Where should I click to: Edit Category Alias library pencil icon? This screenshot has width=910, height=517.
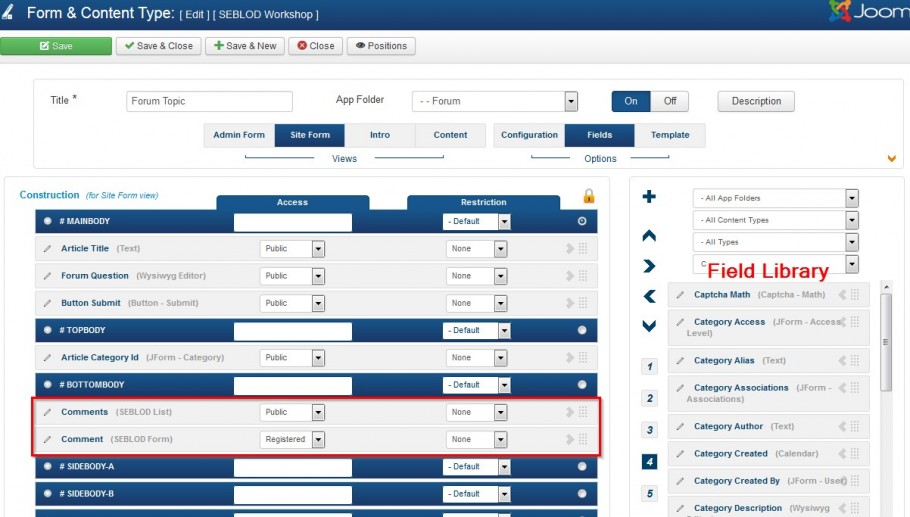point(680,360)
